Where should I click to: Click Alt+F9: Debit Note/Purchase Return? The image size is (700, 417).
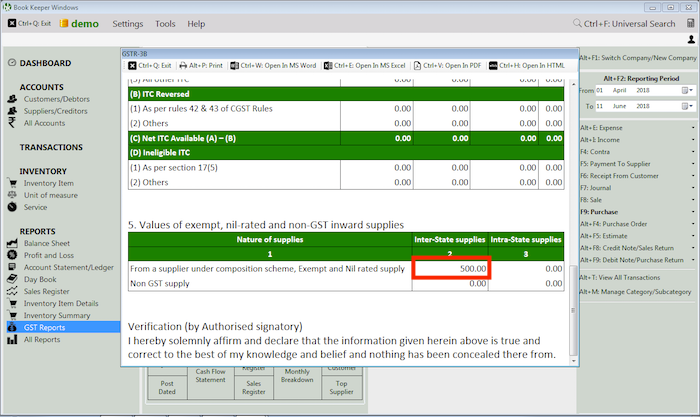(x=632, y=260)
